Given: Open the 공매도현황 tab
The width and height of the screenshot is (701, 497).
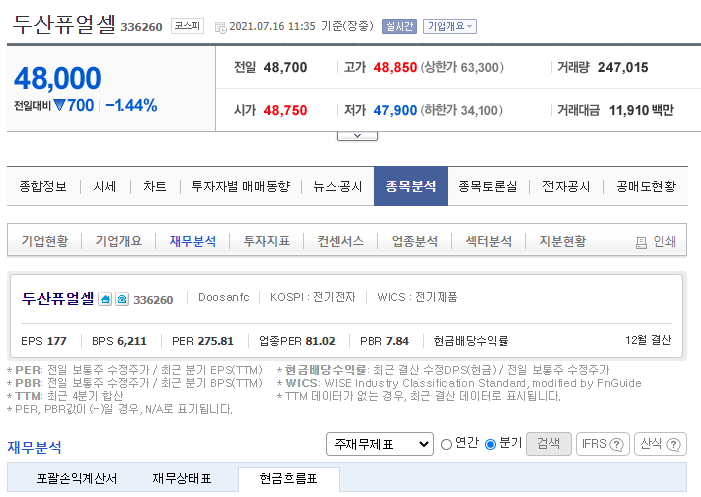Looking at the screenshot, I should point(646,186).
